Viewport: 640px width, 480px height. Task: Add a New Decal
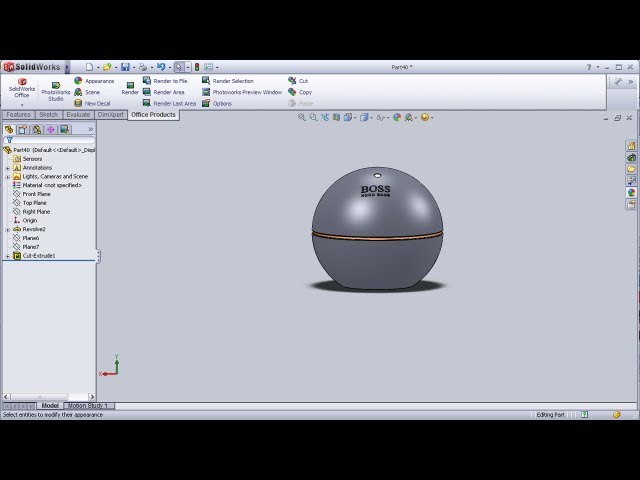(x=92, y=103)
